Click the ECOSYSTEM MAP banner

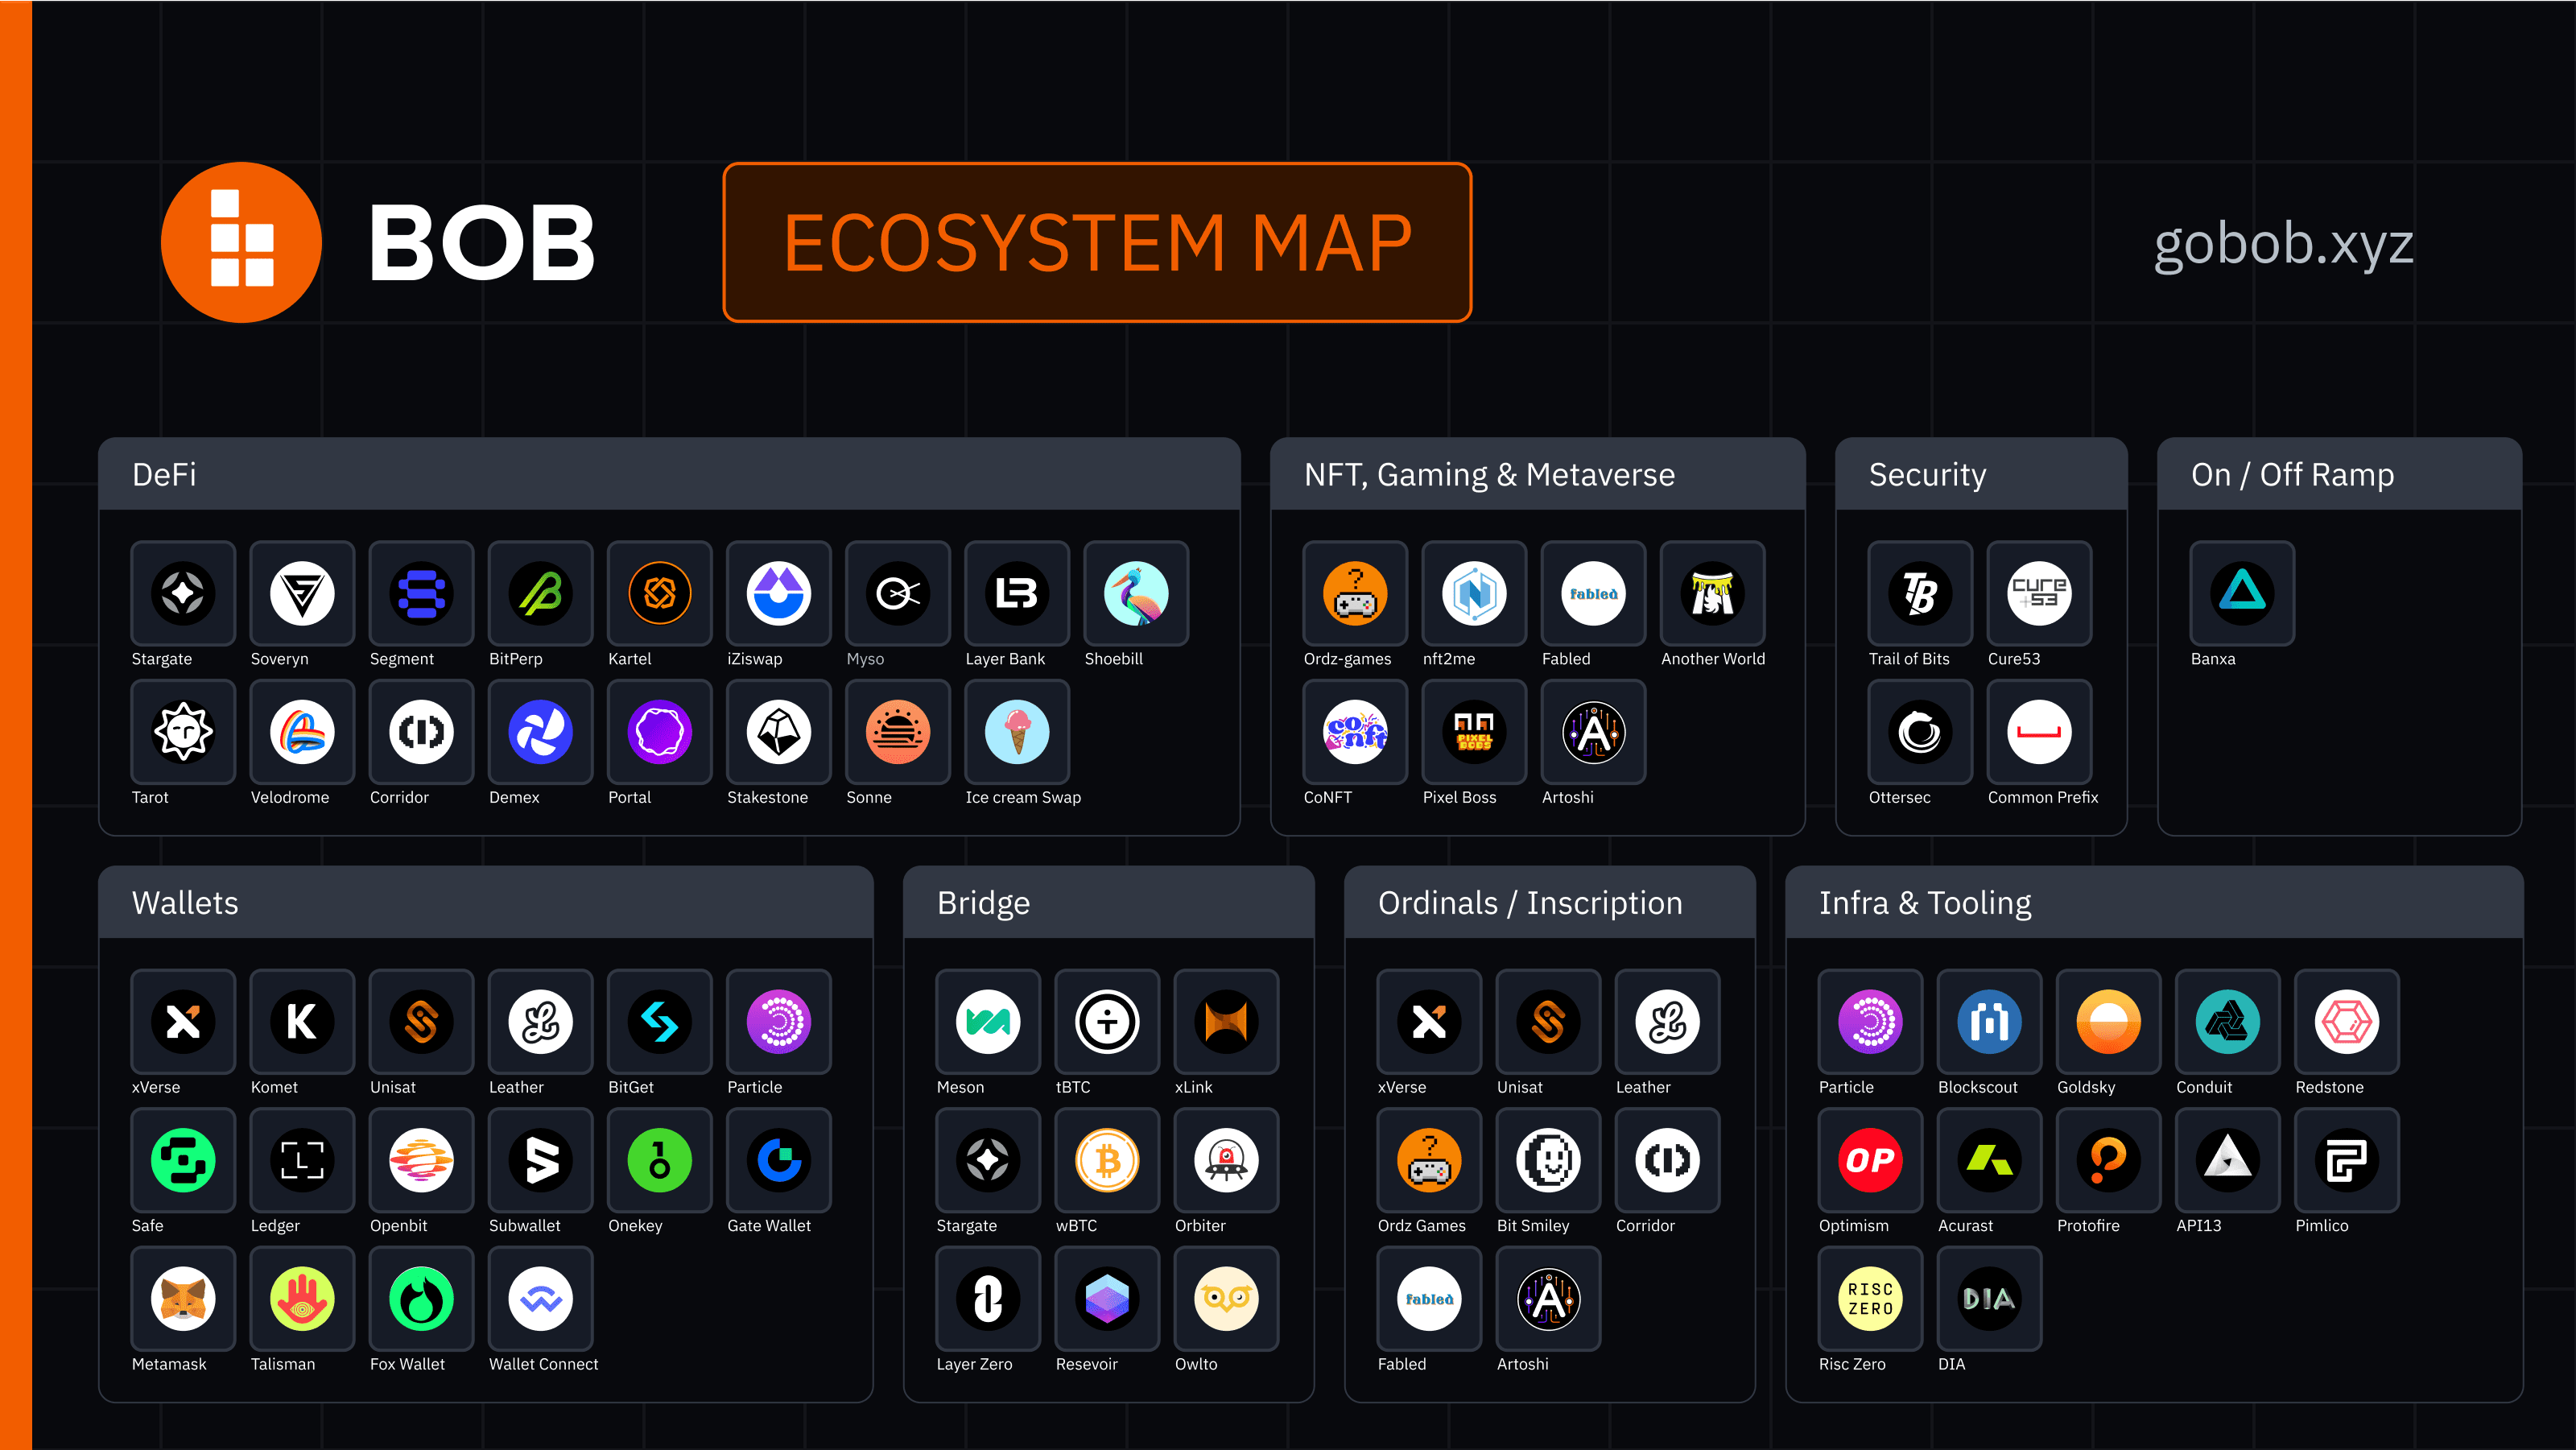pos(1097,242)
